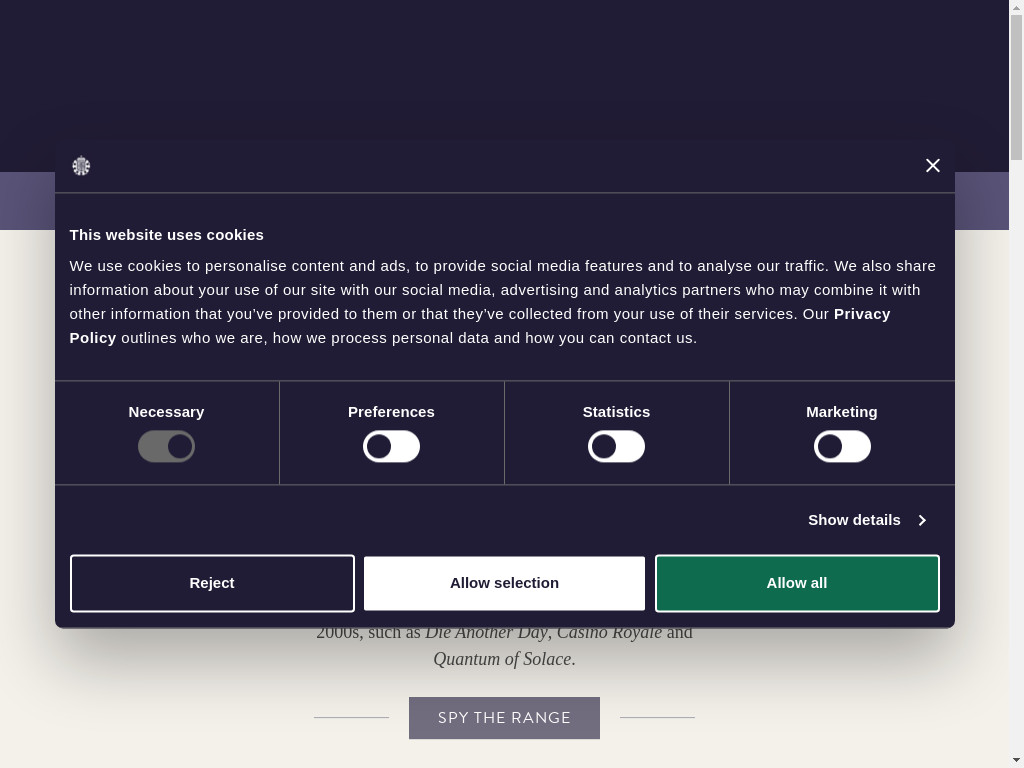
Task: Click the Marketing category label
Action: pyautogui.click(x=842, y=412)
